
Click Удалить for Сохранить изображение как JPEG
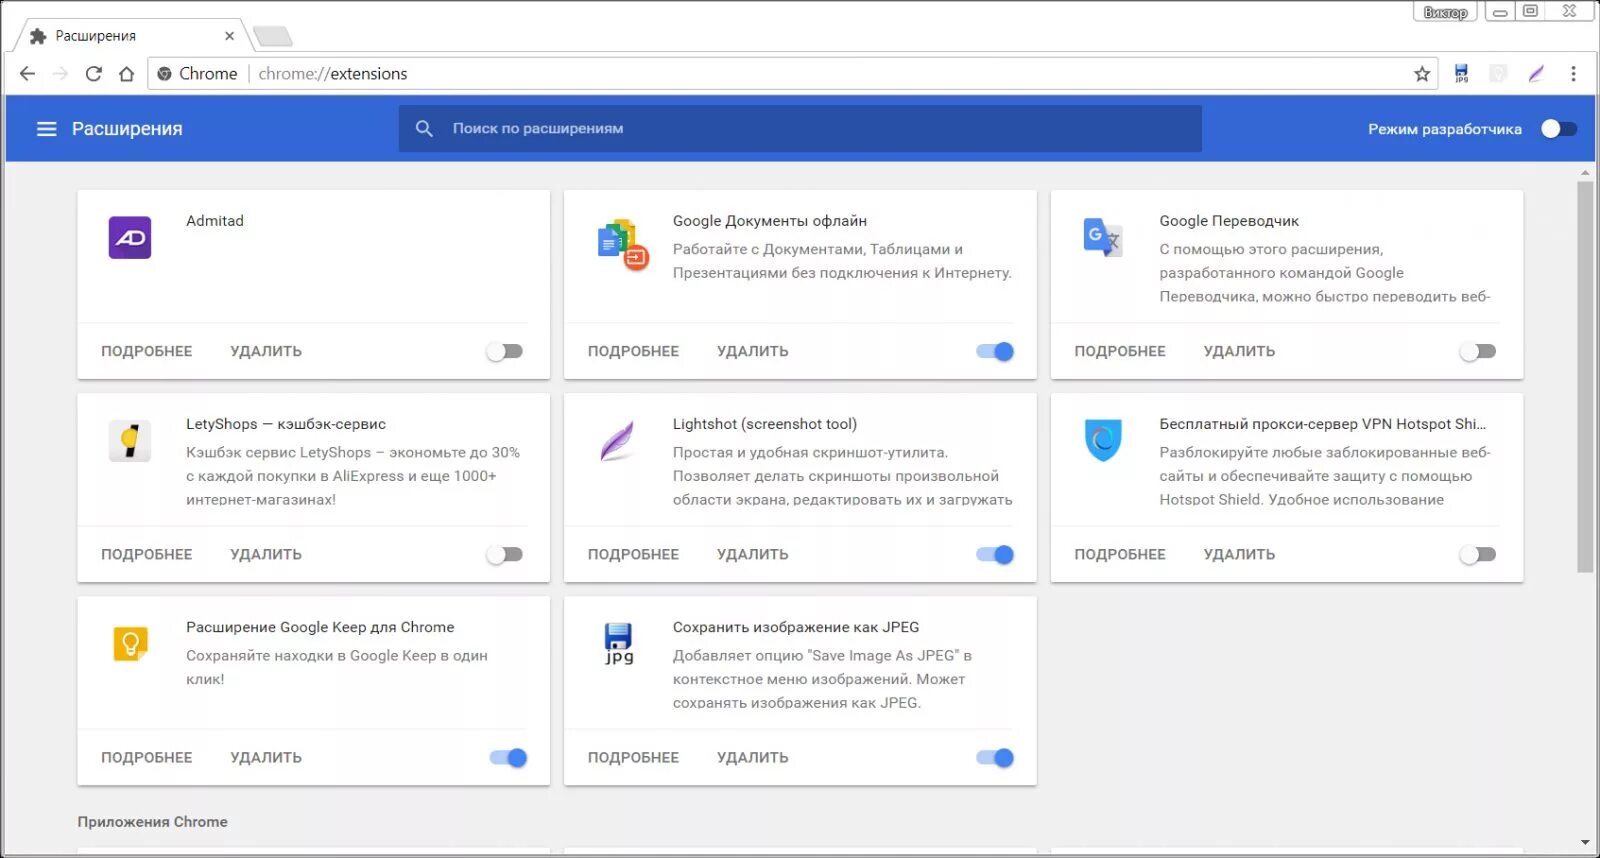coord(753,758)
